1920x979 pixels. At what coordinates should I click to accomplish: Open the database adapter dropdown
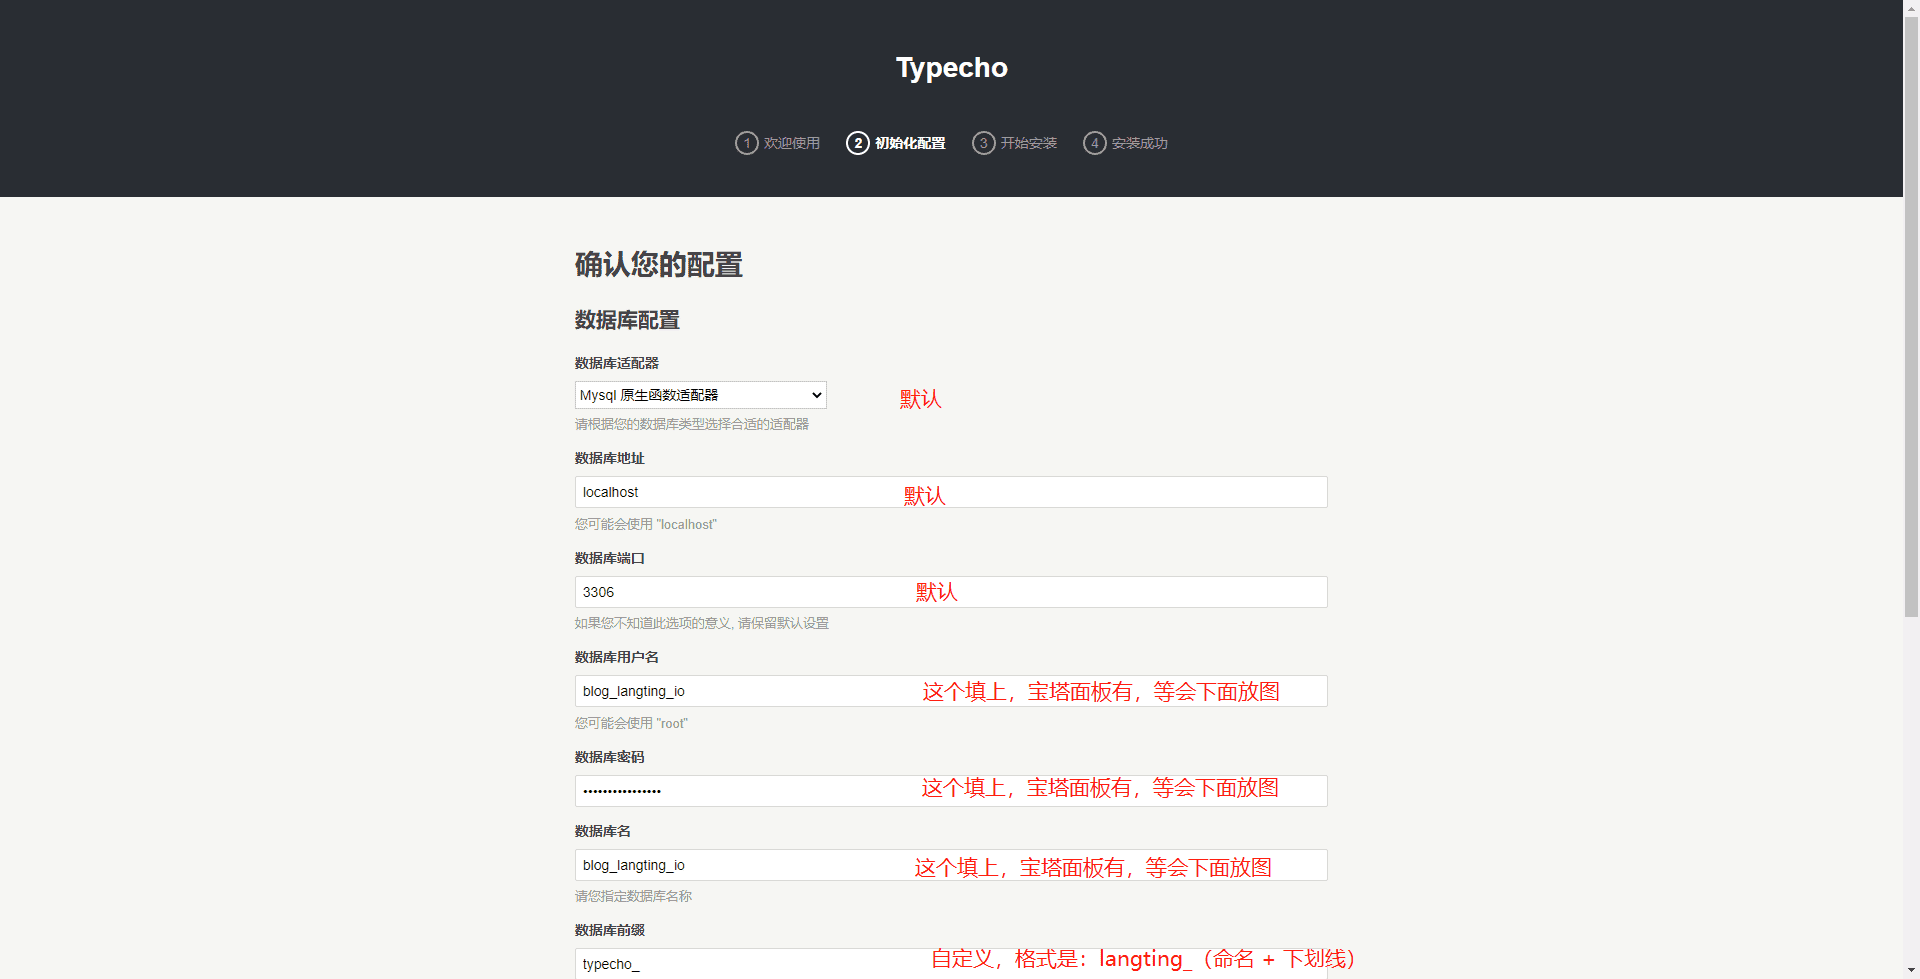(x=700, y=395)
